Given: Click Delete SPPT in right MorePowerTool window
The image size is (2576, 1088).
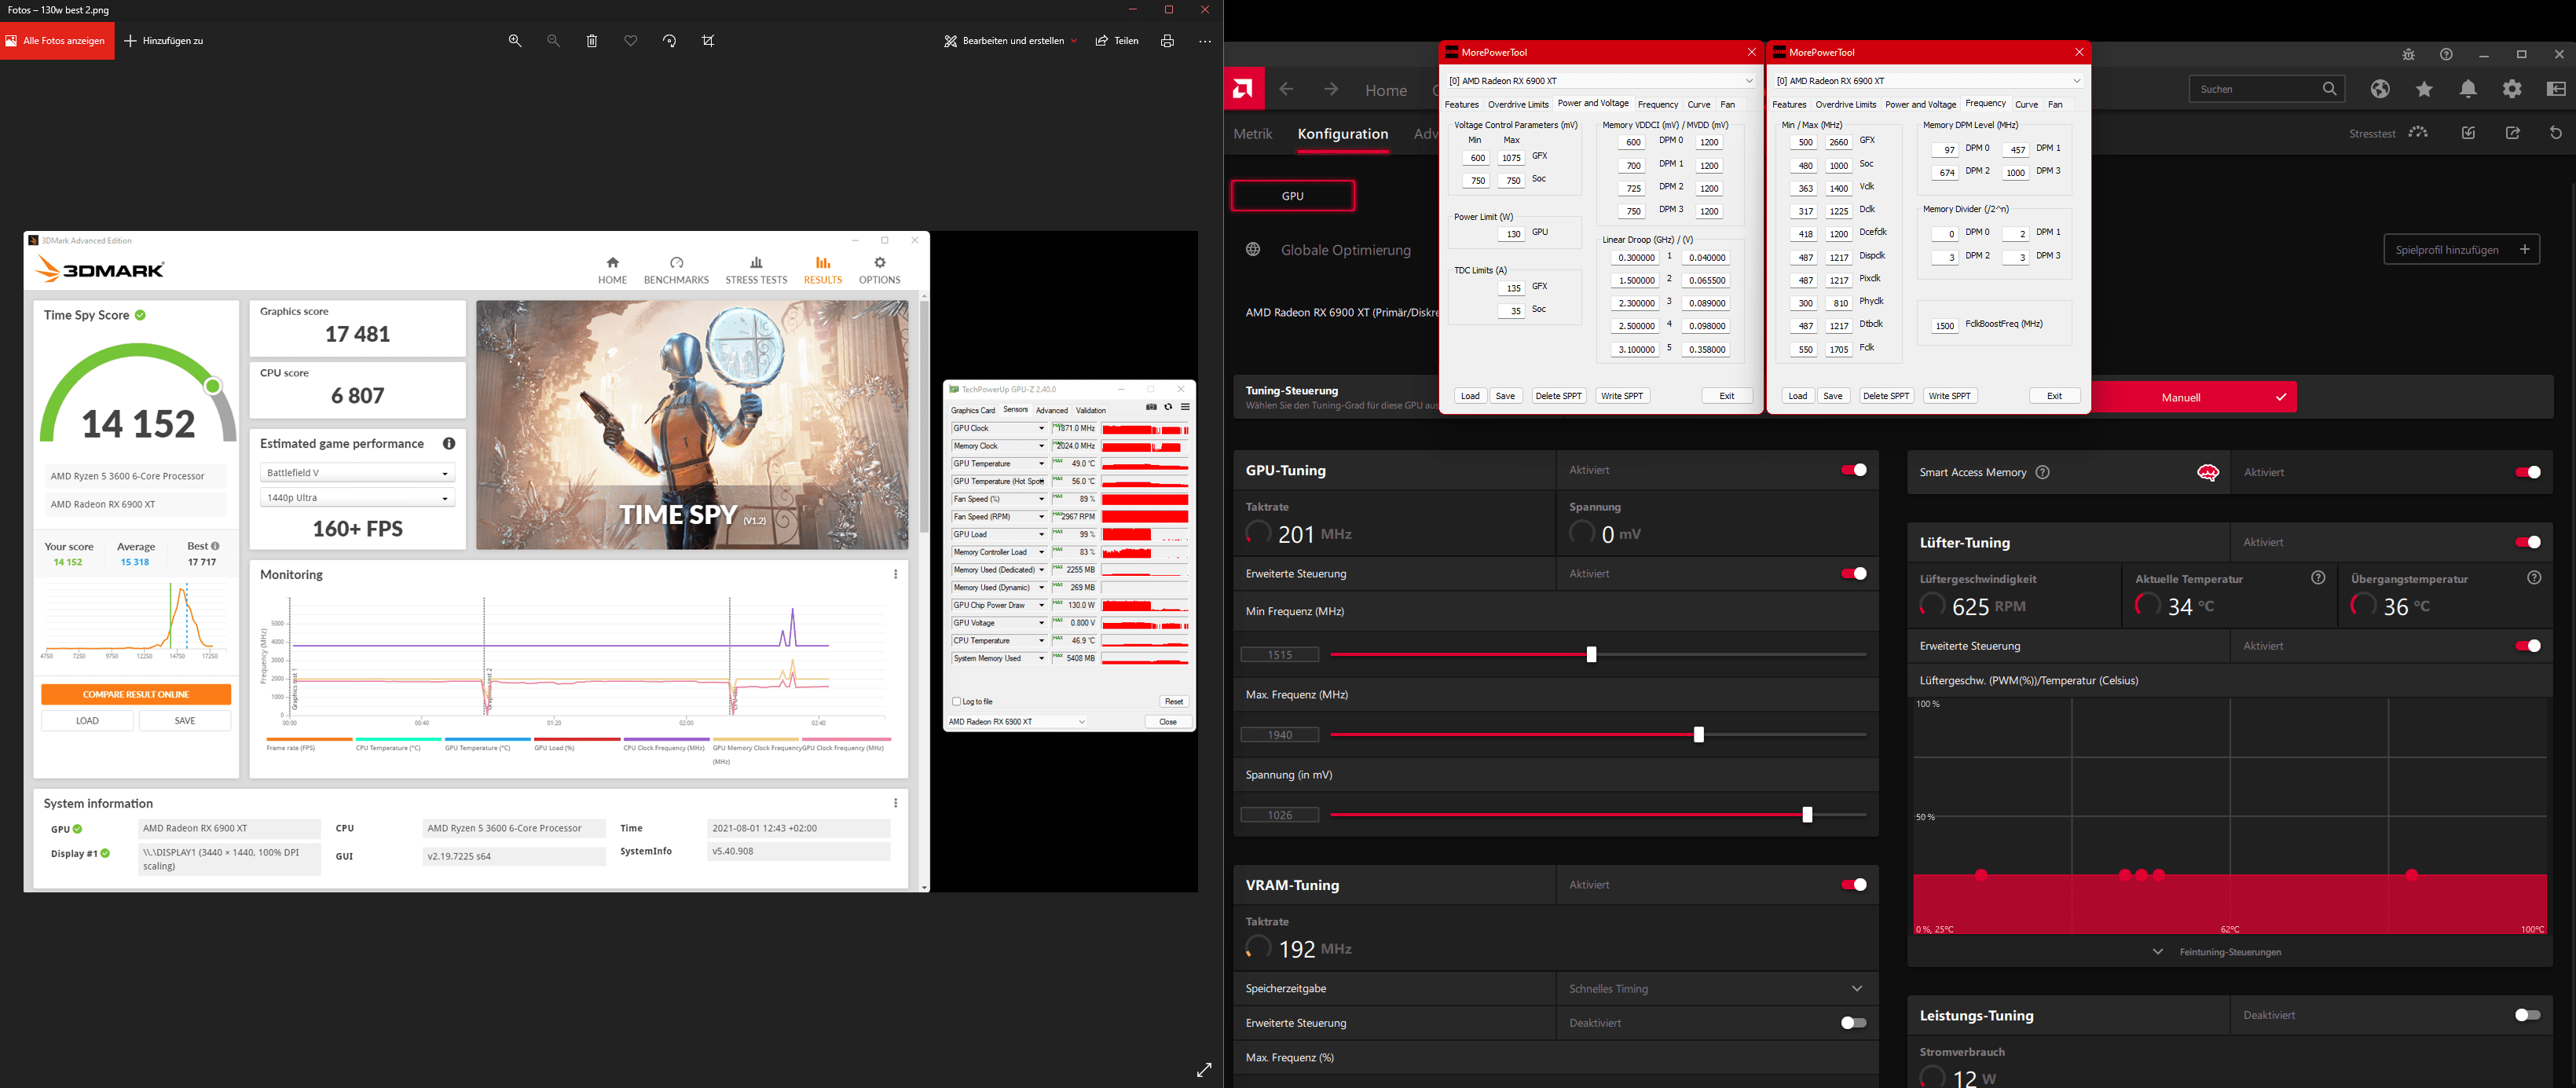Looking at the screenshot, I should point(1886,396).
